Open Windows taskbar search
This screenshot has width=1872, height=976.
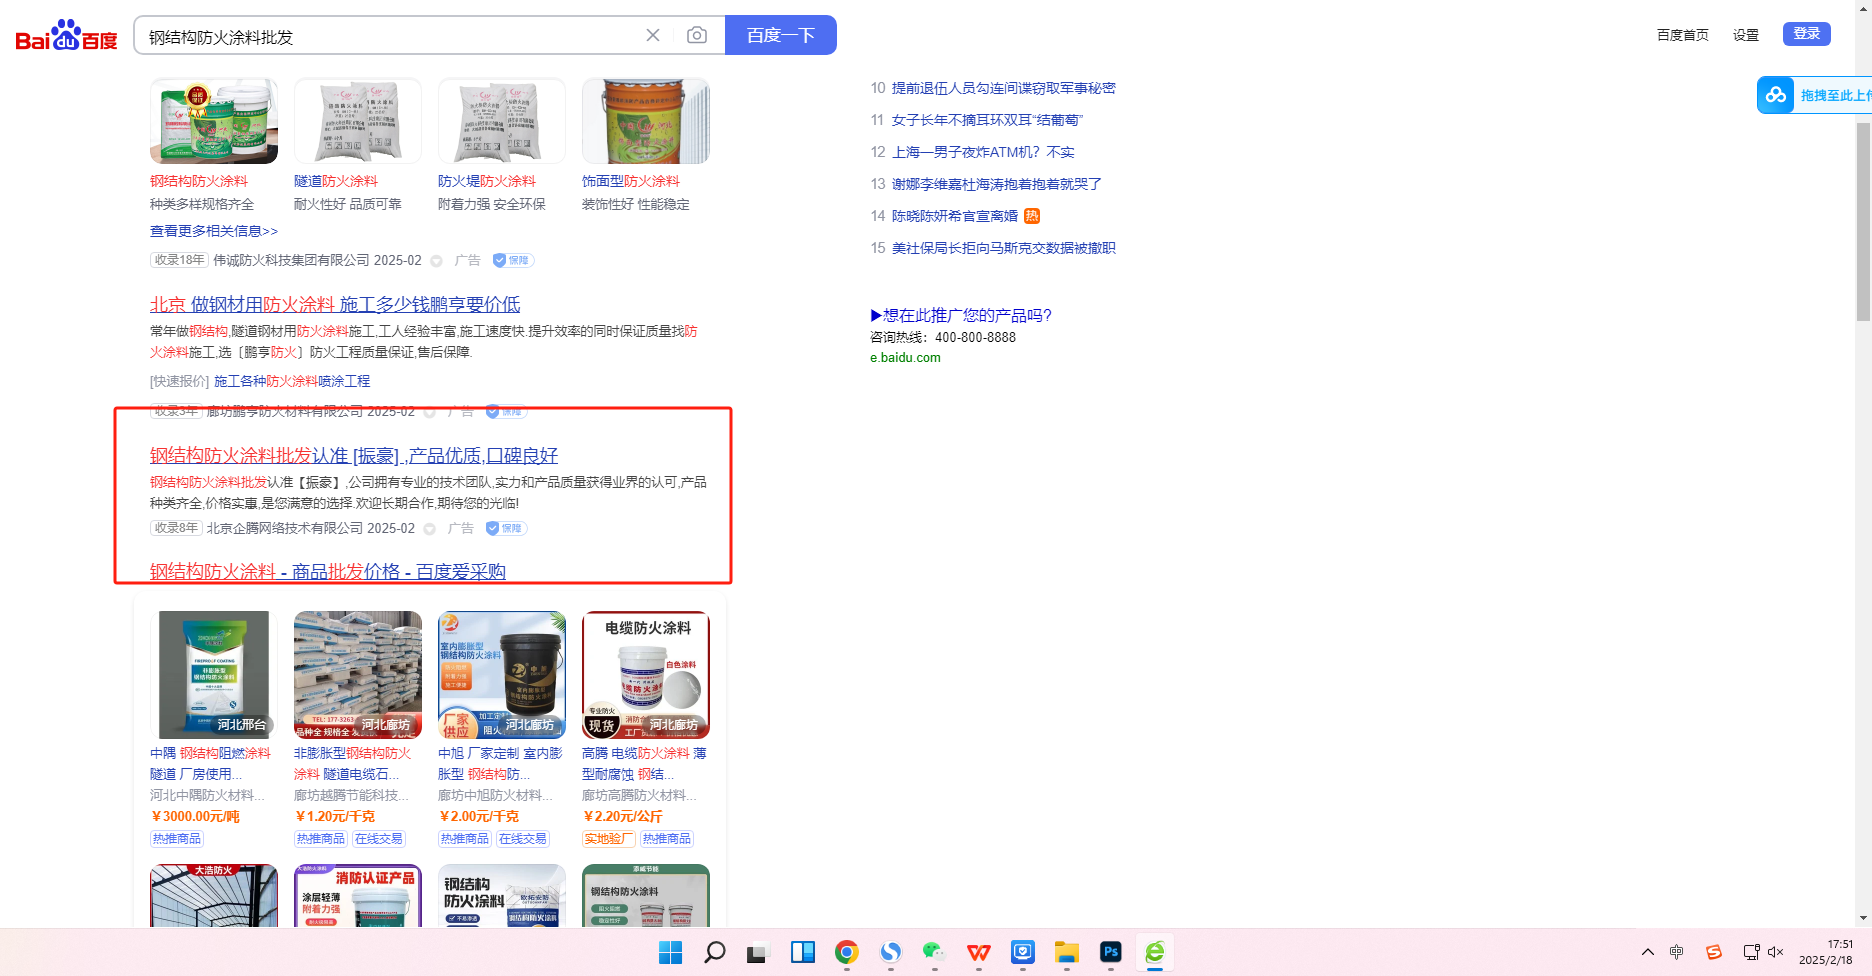coord(714,952)
